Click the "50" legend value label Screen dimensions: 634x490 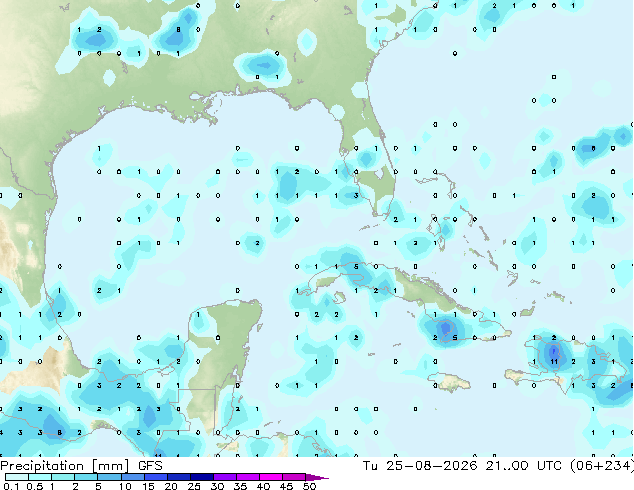310,486
